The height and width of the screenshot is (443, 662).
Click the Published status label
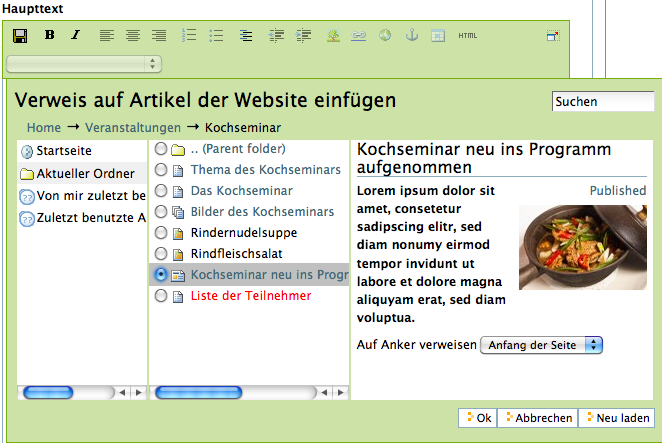[618, 191]
